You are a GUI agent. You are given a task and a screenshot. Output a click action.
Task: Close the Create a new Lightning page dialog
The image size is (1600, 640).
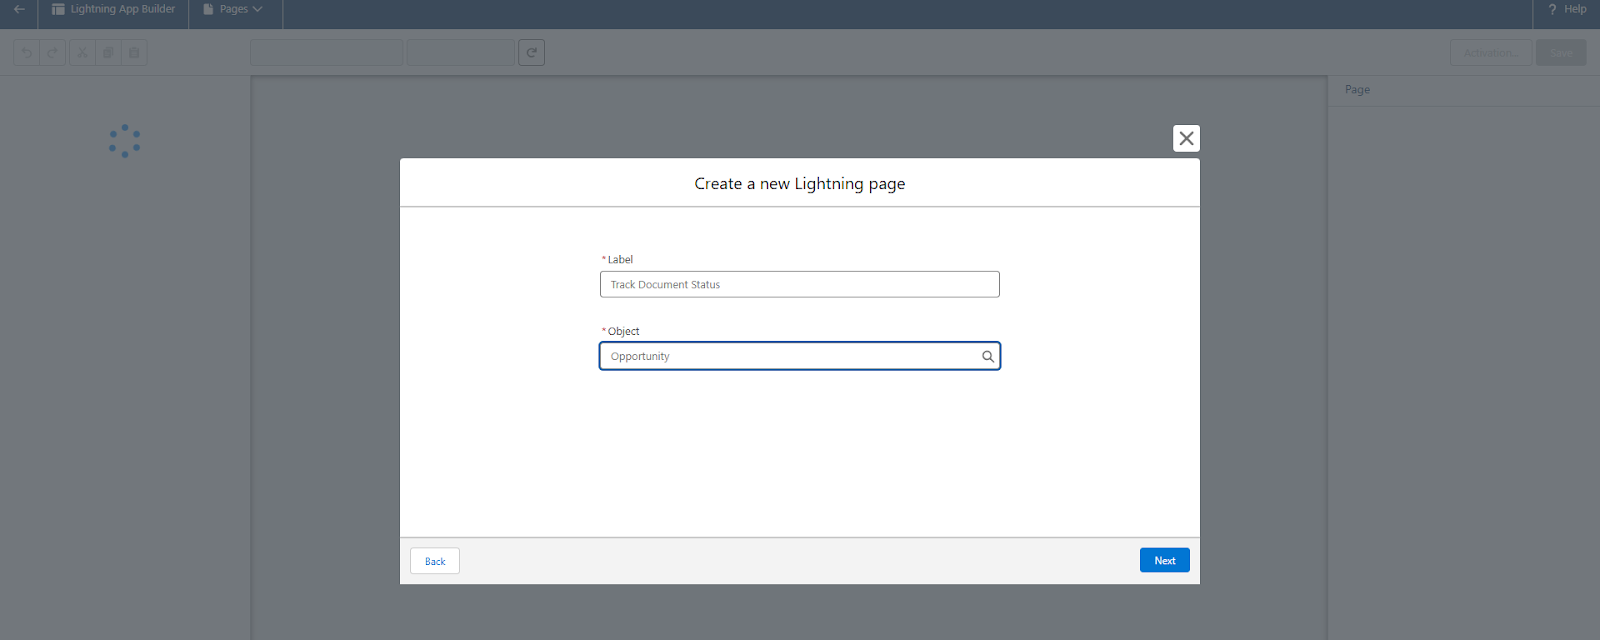point(1186,139)
